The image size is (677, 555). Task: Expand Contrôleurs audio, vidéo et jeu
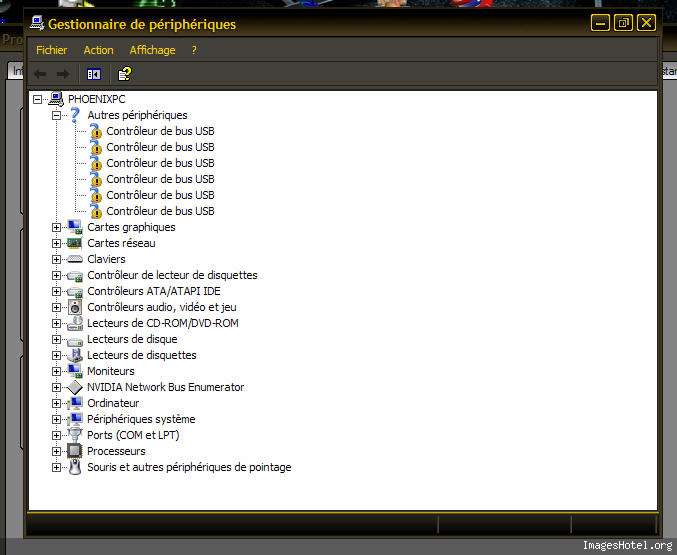pyautogui.click(x=56, y=307)
